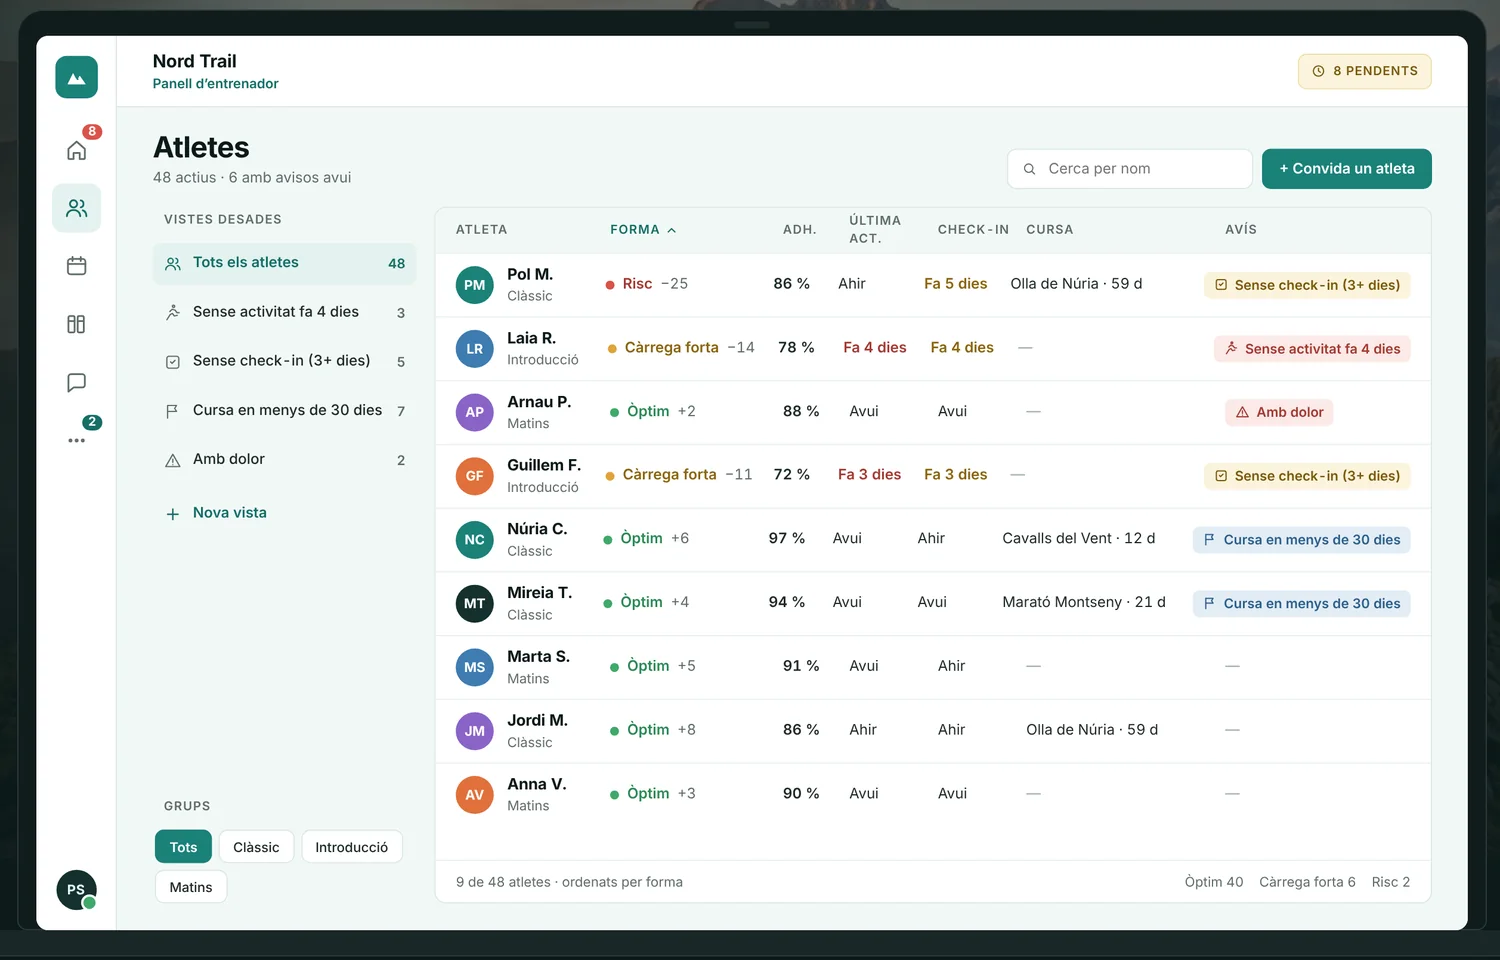
Task: Click the '8 Pendents' button
Action: click(1365, 71)
